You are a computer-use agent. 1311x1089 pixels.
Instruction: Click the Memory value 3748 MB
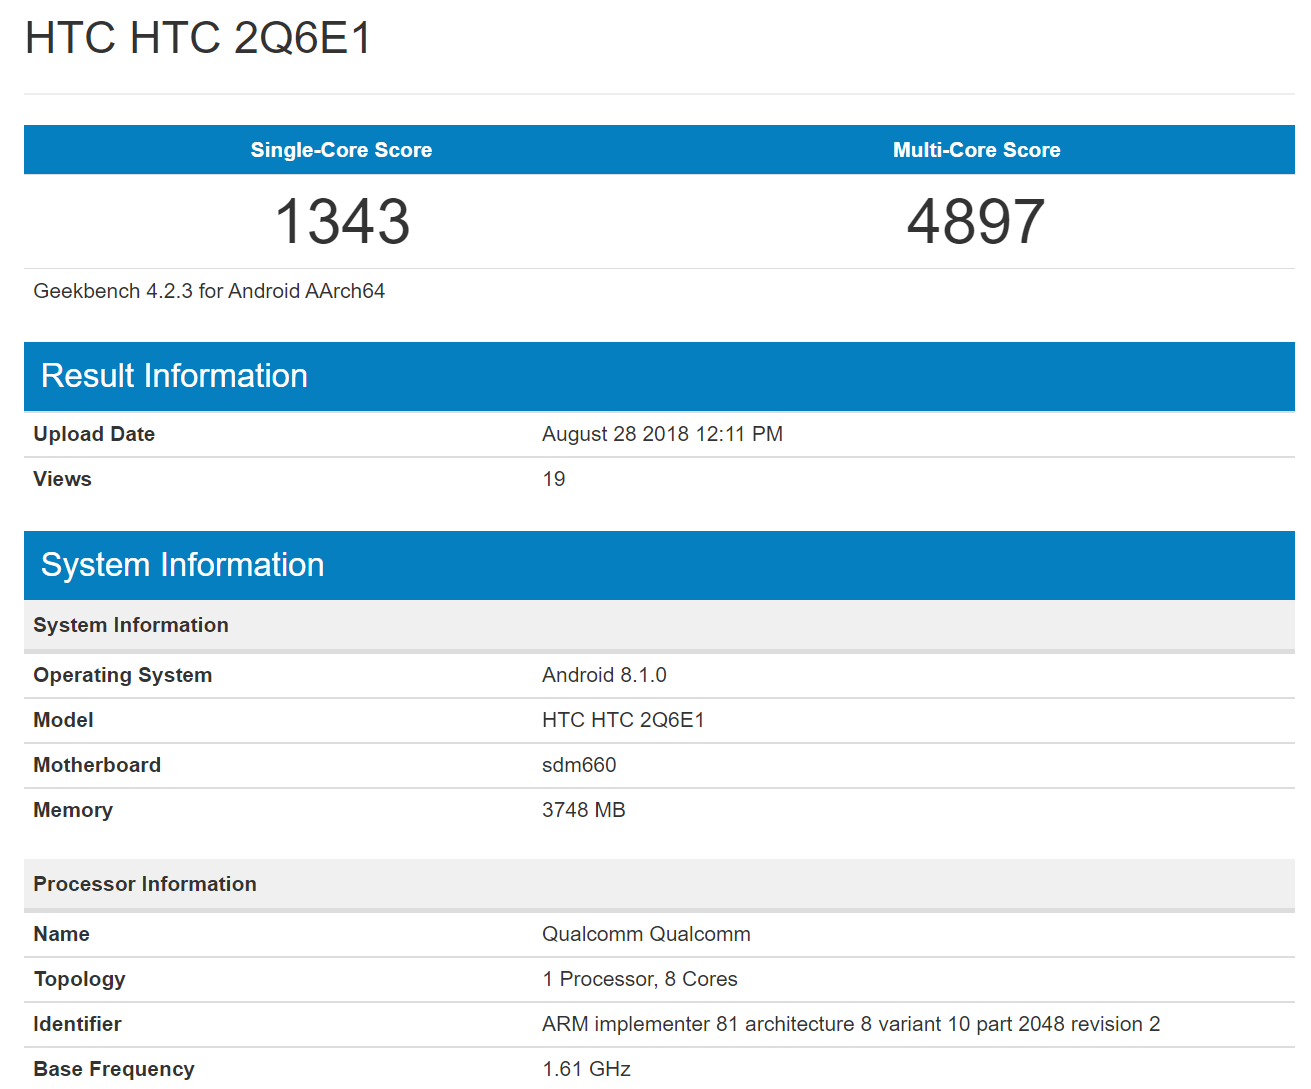click(x=583, y=810)
